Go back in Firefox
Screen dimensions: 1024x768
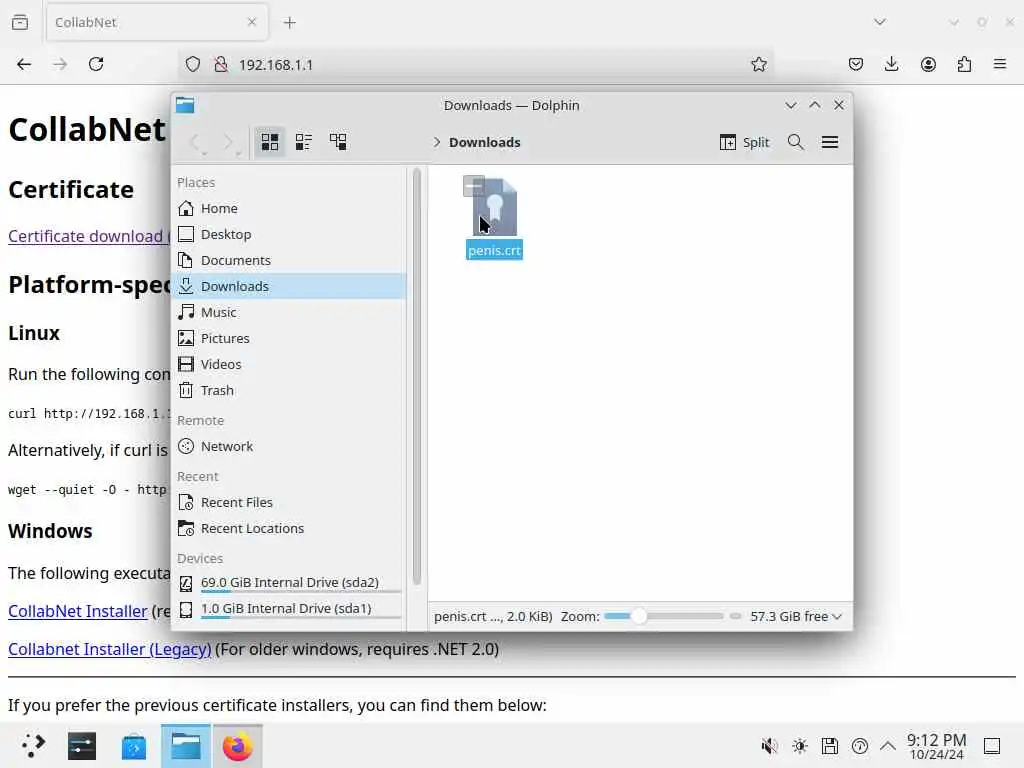(24, 64)
